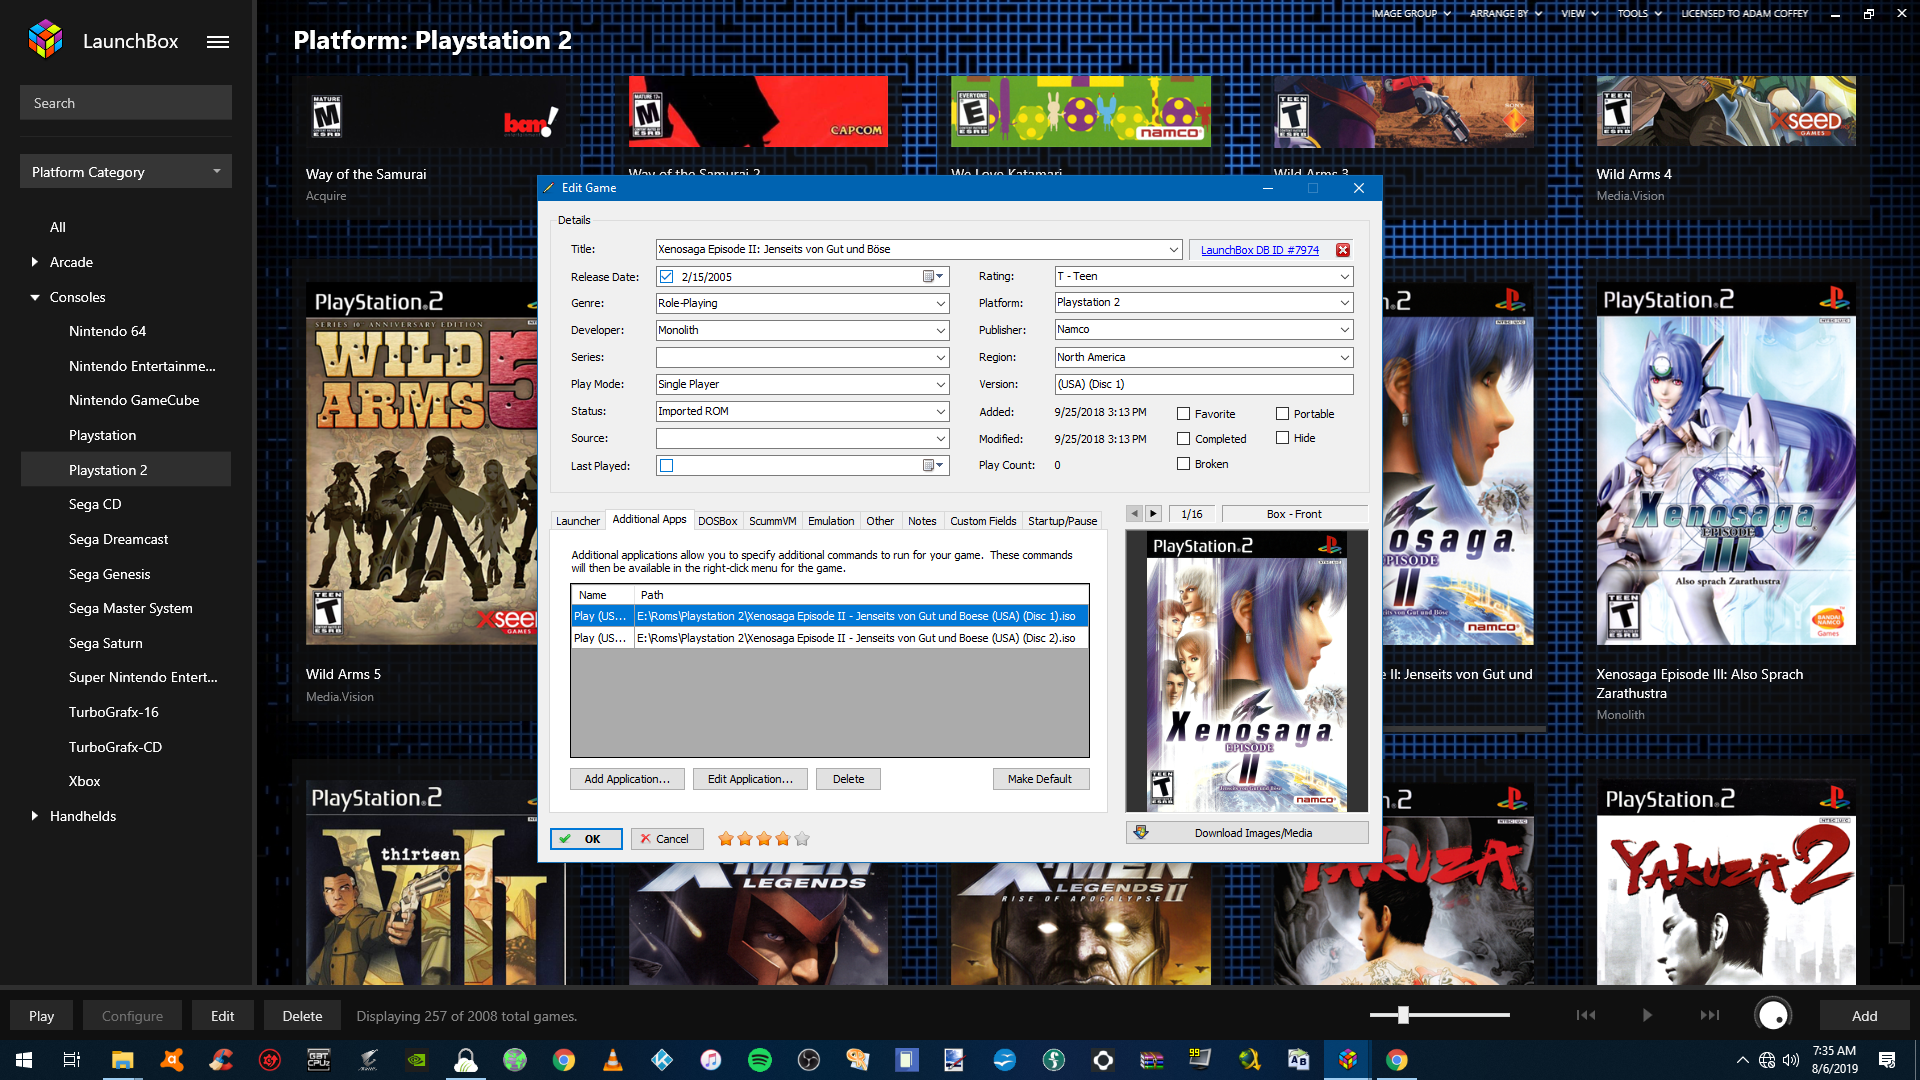Go to previous image in Edit Game

1134,514
